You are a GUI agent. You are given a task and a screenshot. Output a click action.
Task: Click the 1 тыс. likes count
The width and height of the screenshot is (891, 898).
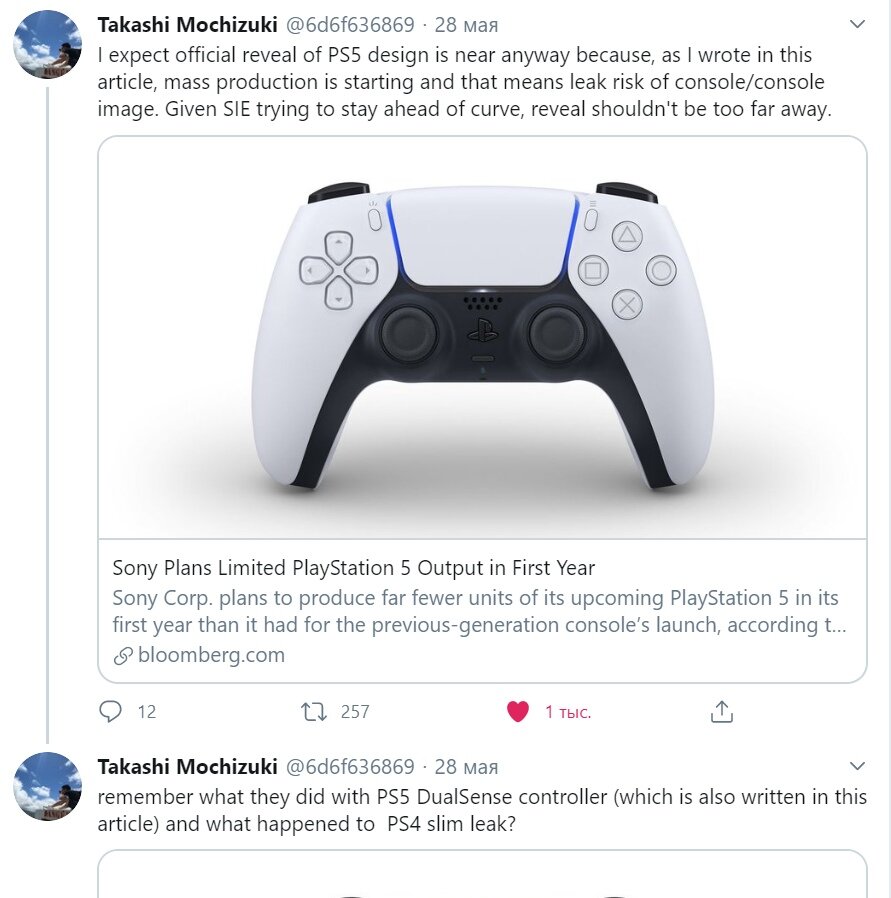pos(567,712)
